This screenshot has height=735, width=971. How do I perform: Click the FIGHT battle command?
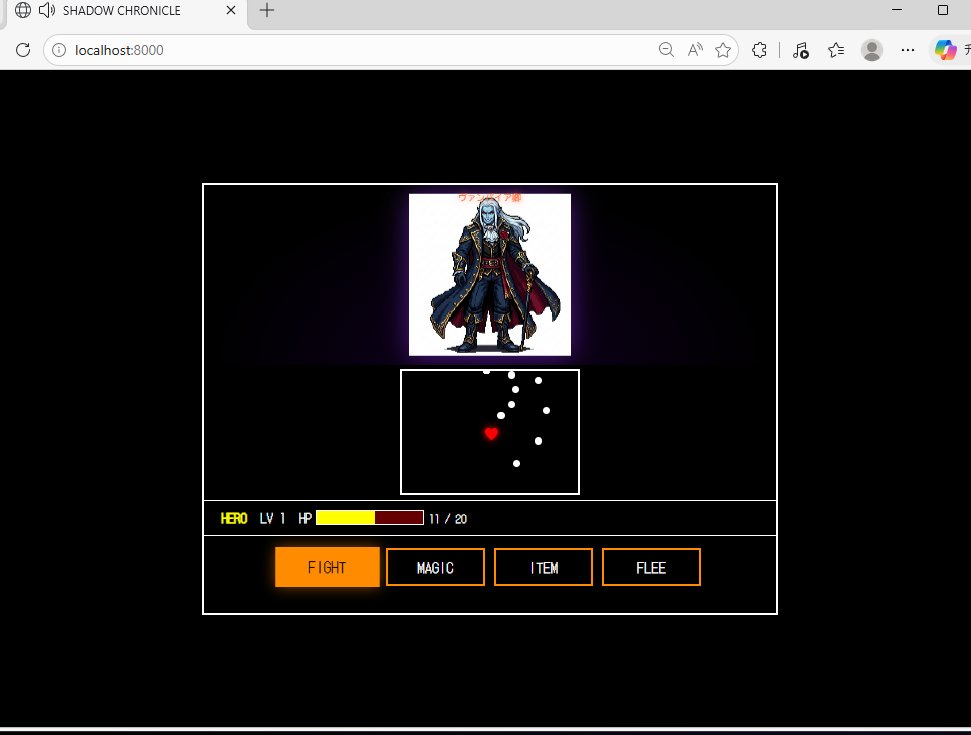click(x=327, y=567)
